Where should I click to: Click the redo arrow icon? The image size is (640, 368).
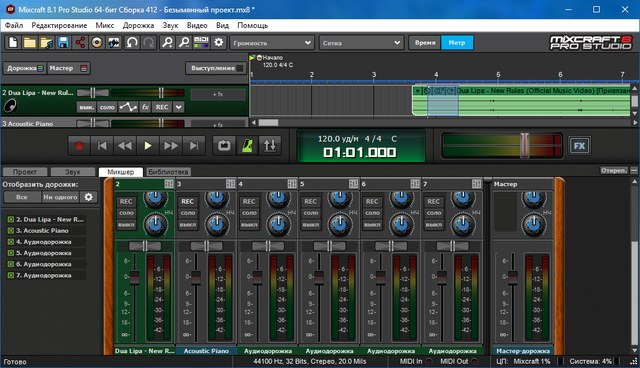pyautogui.click(x=149, y=42)
